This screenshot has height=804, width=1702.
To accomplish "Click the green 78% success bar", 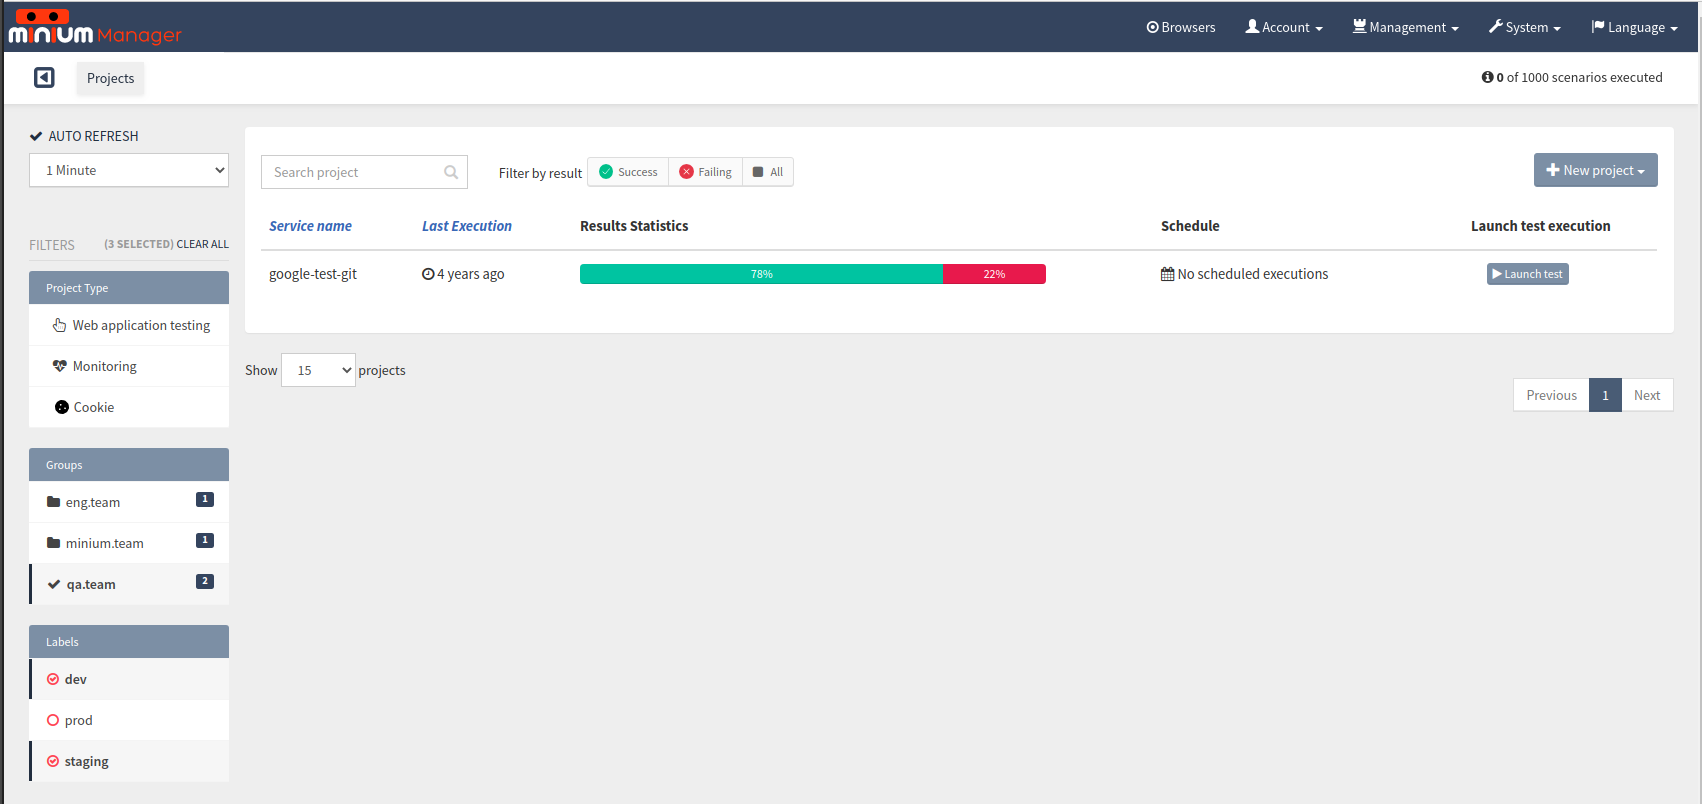I will coord(761,274).
